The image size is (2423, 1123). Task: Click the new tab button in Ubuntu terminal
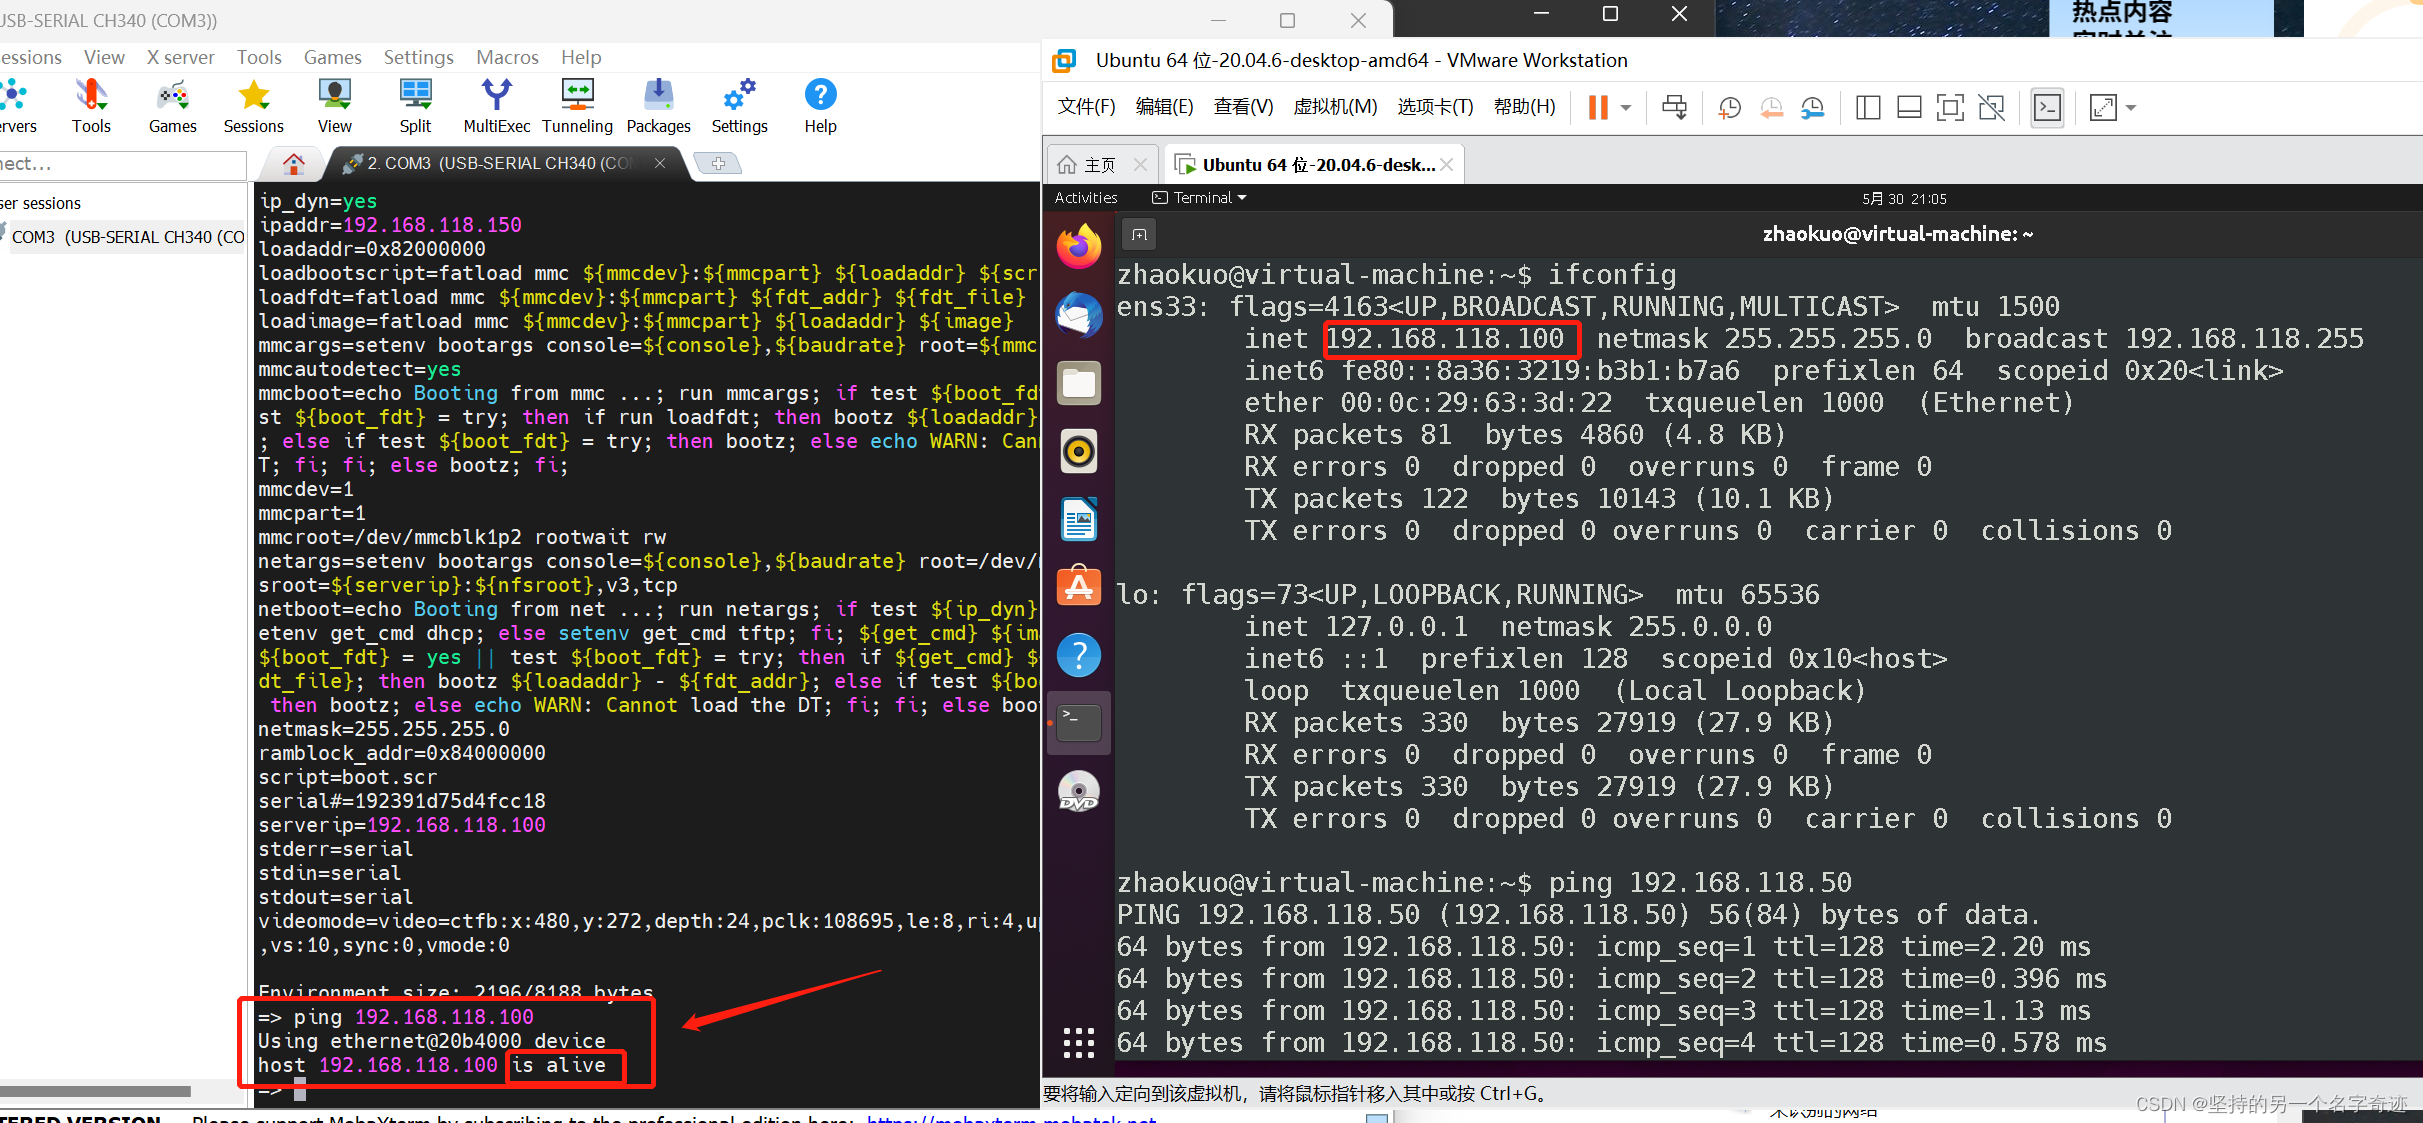(x=1139, y=234)
